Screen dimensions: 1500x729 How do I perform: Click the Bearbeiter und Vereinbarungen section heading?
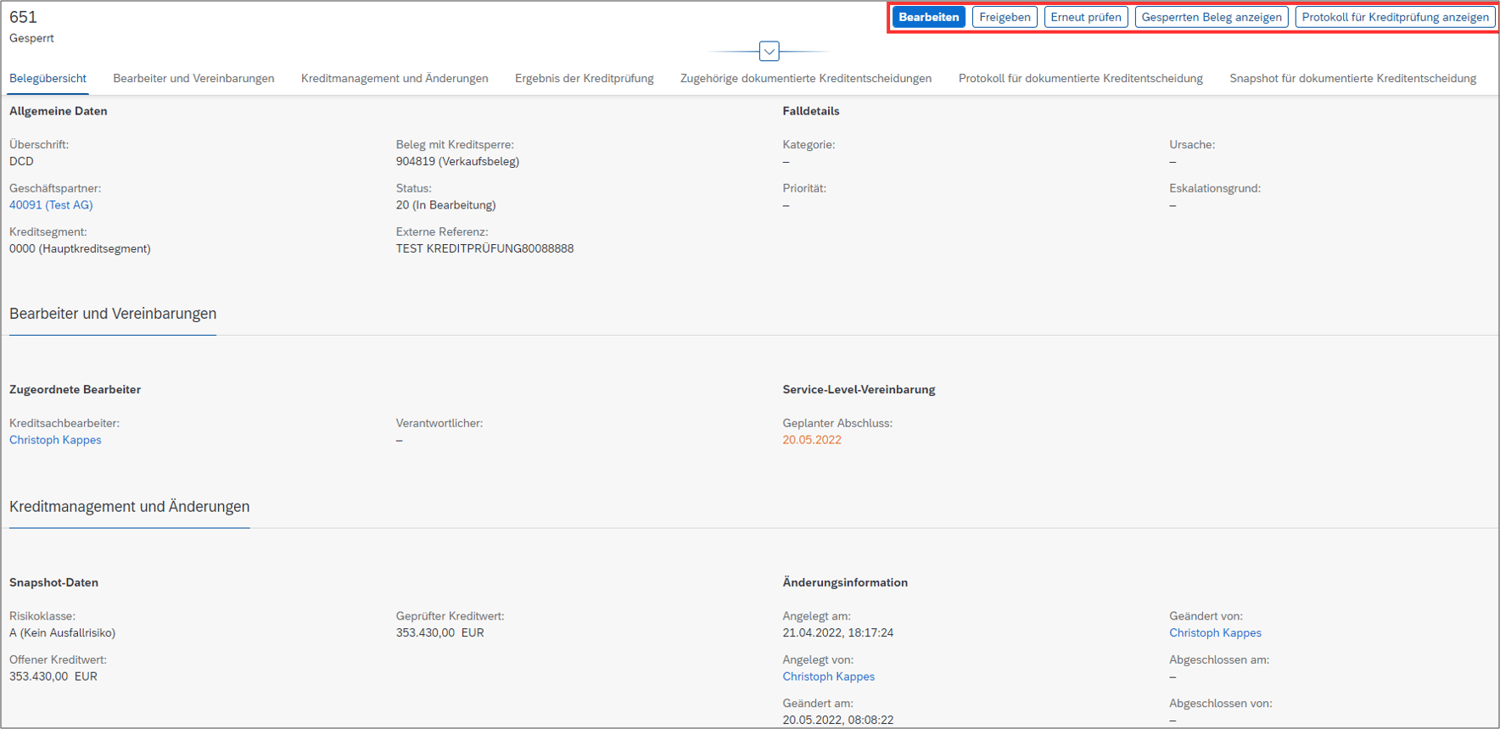click(x=112, y=314)
